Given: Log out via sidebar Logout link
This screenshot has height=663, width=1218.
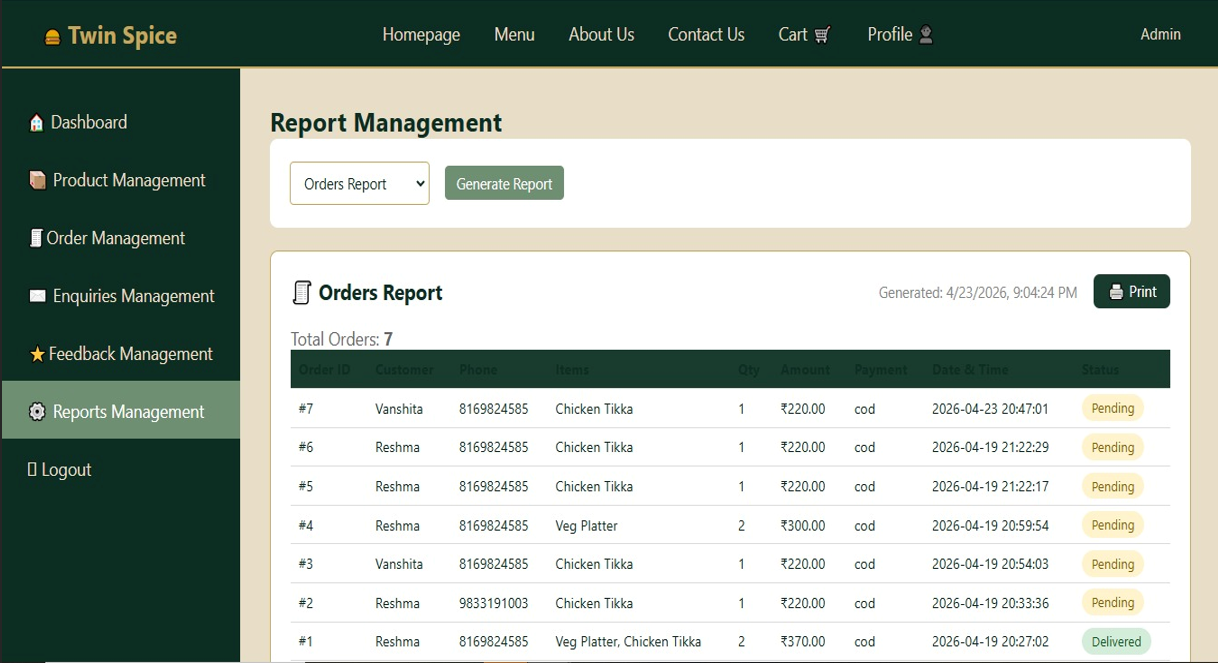Looking at the screenshot, I should (120, 469).
